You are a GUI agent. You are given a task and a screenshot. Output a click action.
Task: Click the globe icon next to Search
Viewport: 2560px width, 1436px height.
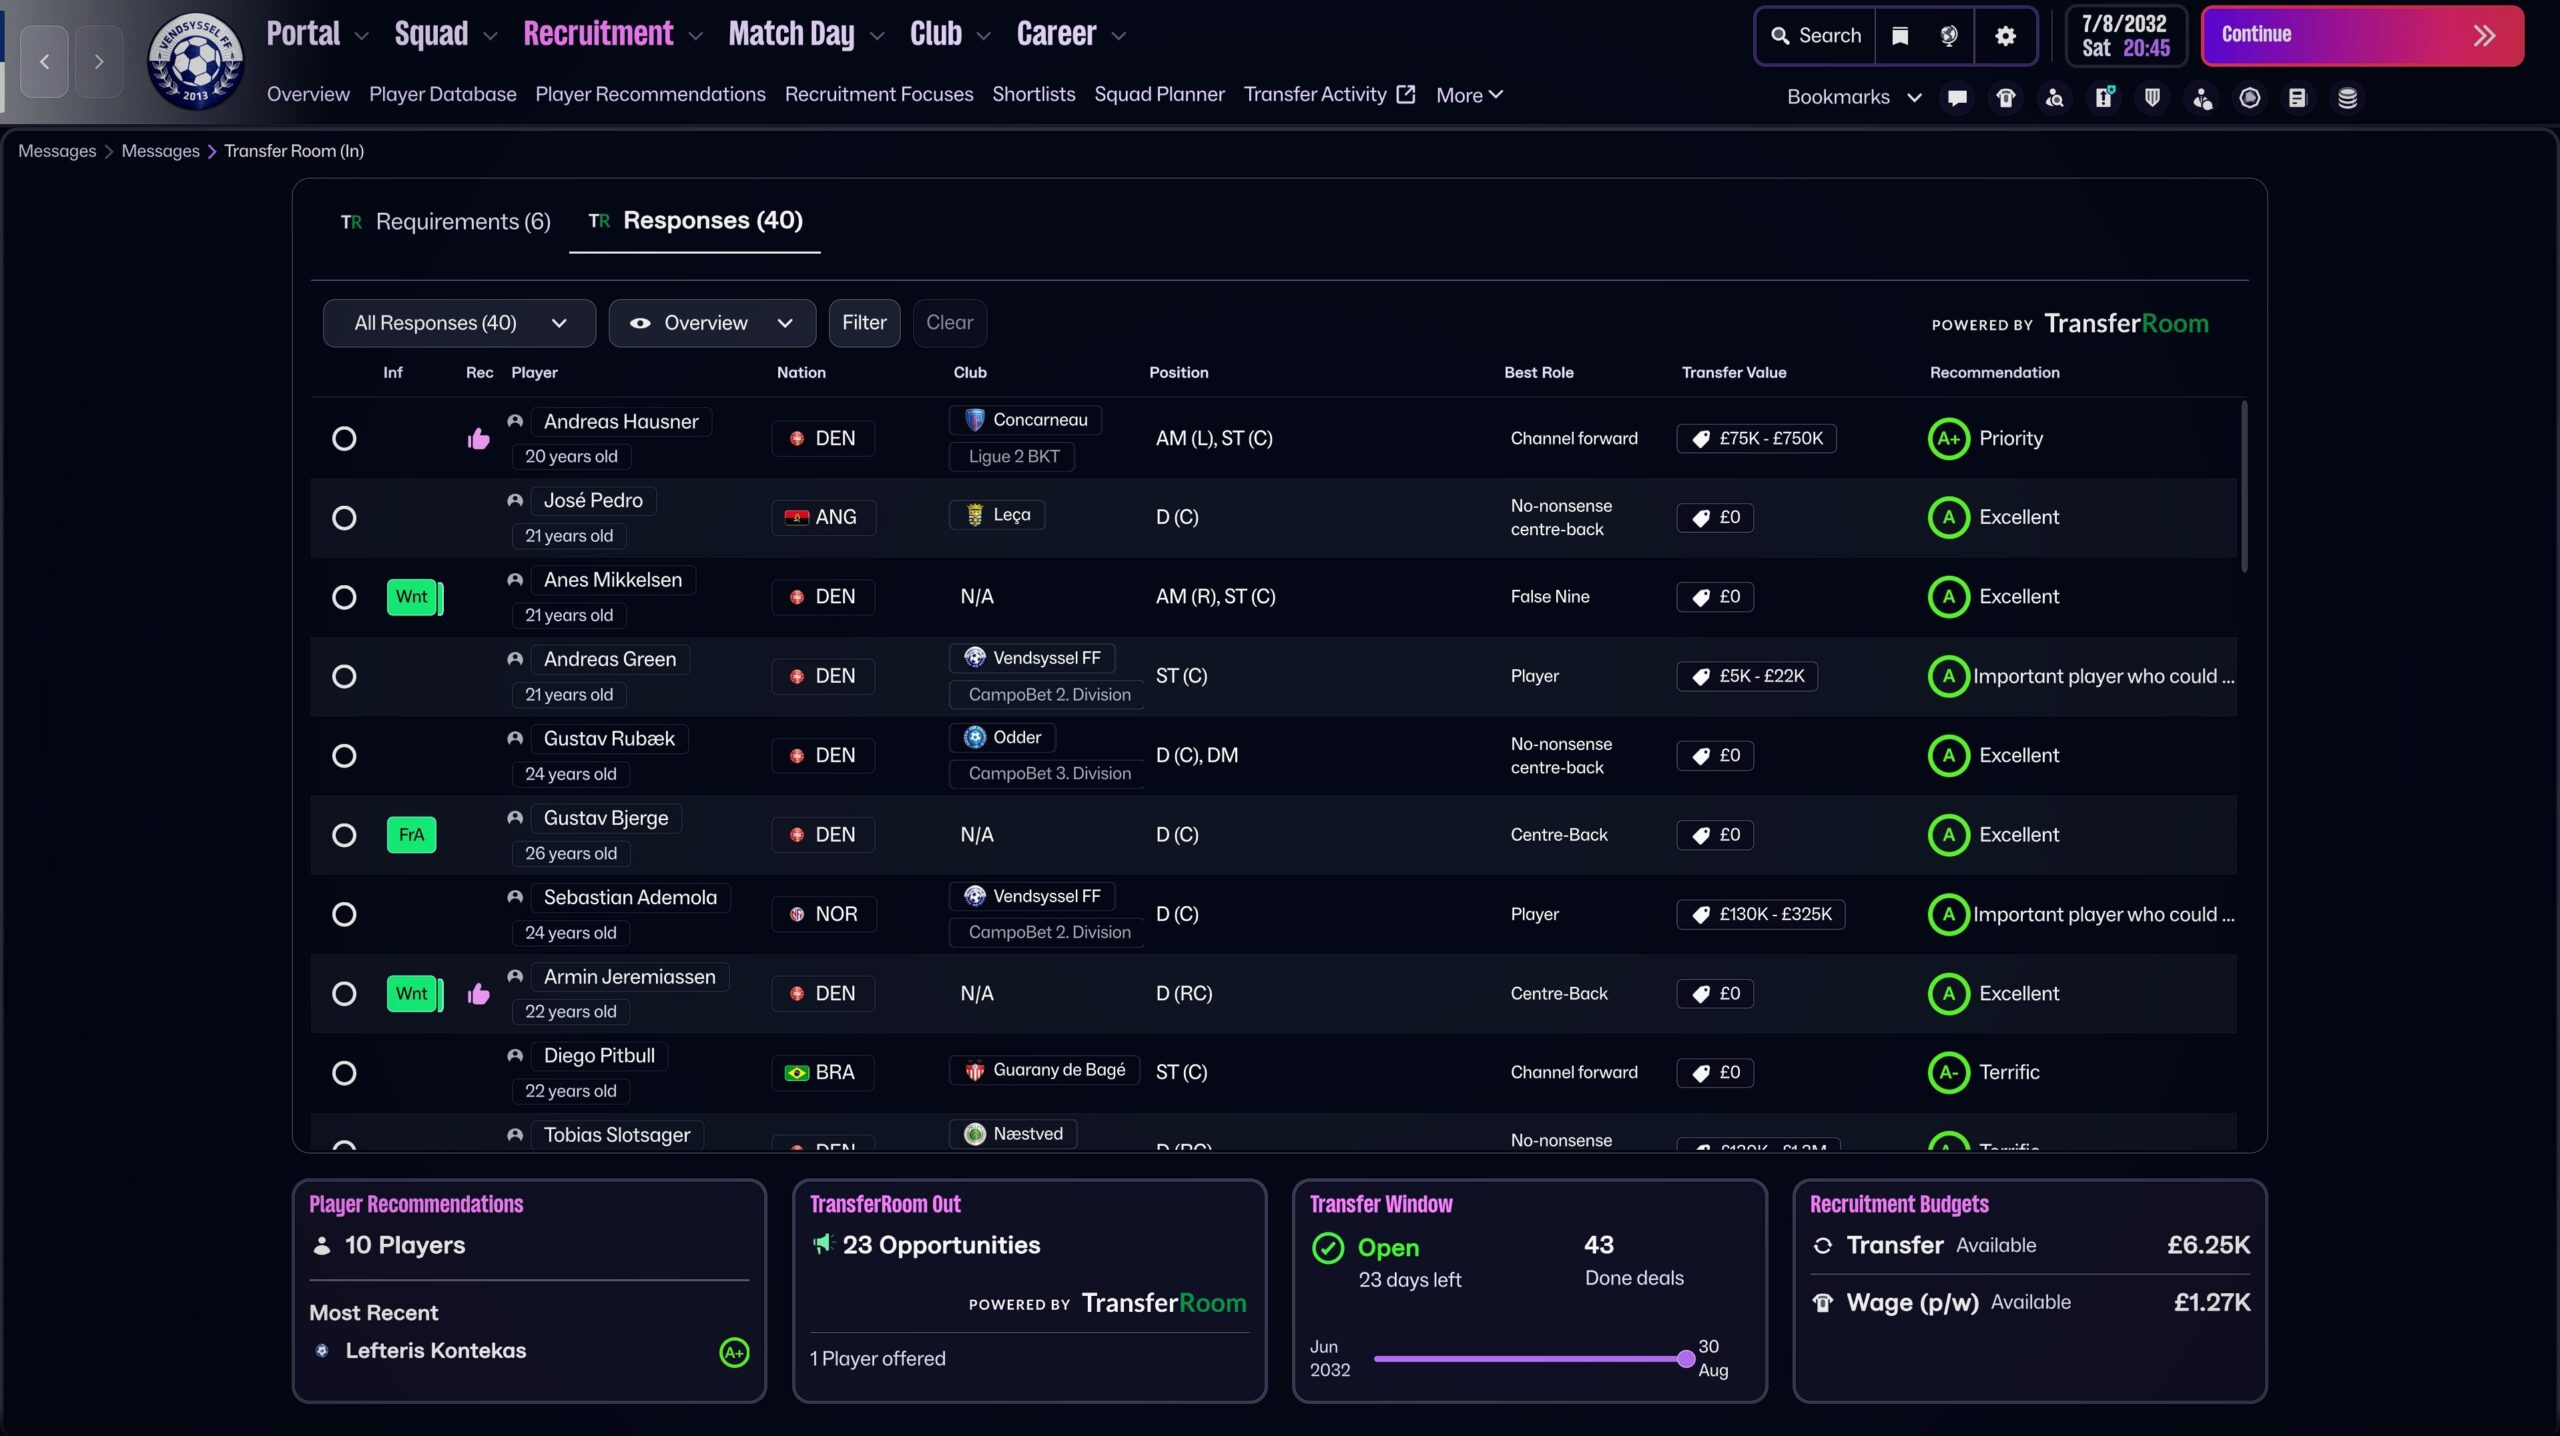1949,36
